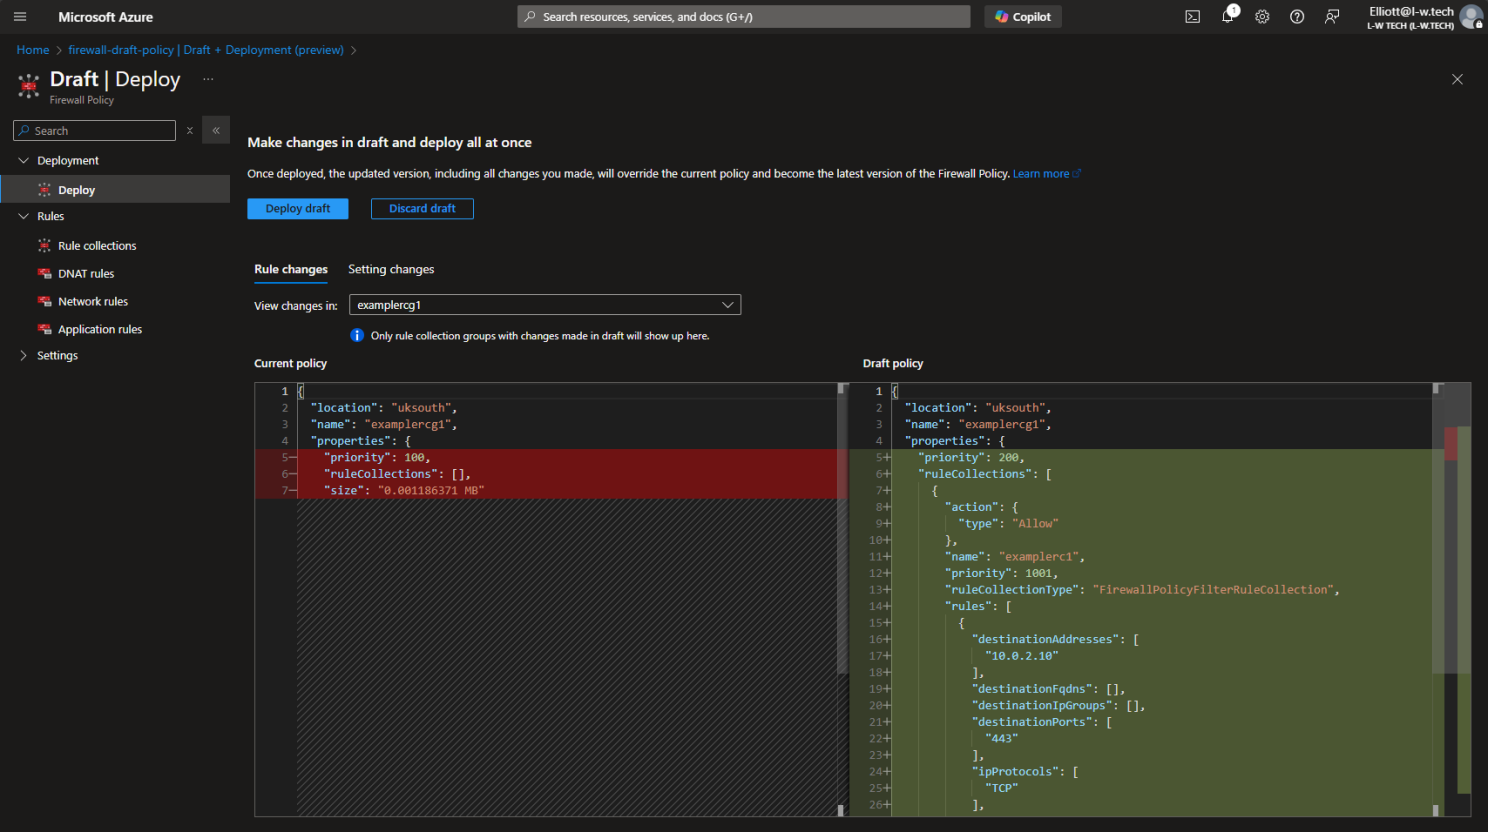Open the Learn more link
Viewport: 1488px width, 832px height.
coord(1046,174)
